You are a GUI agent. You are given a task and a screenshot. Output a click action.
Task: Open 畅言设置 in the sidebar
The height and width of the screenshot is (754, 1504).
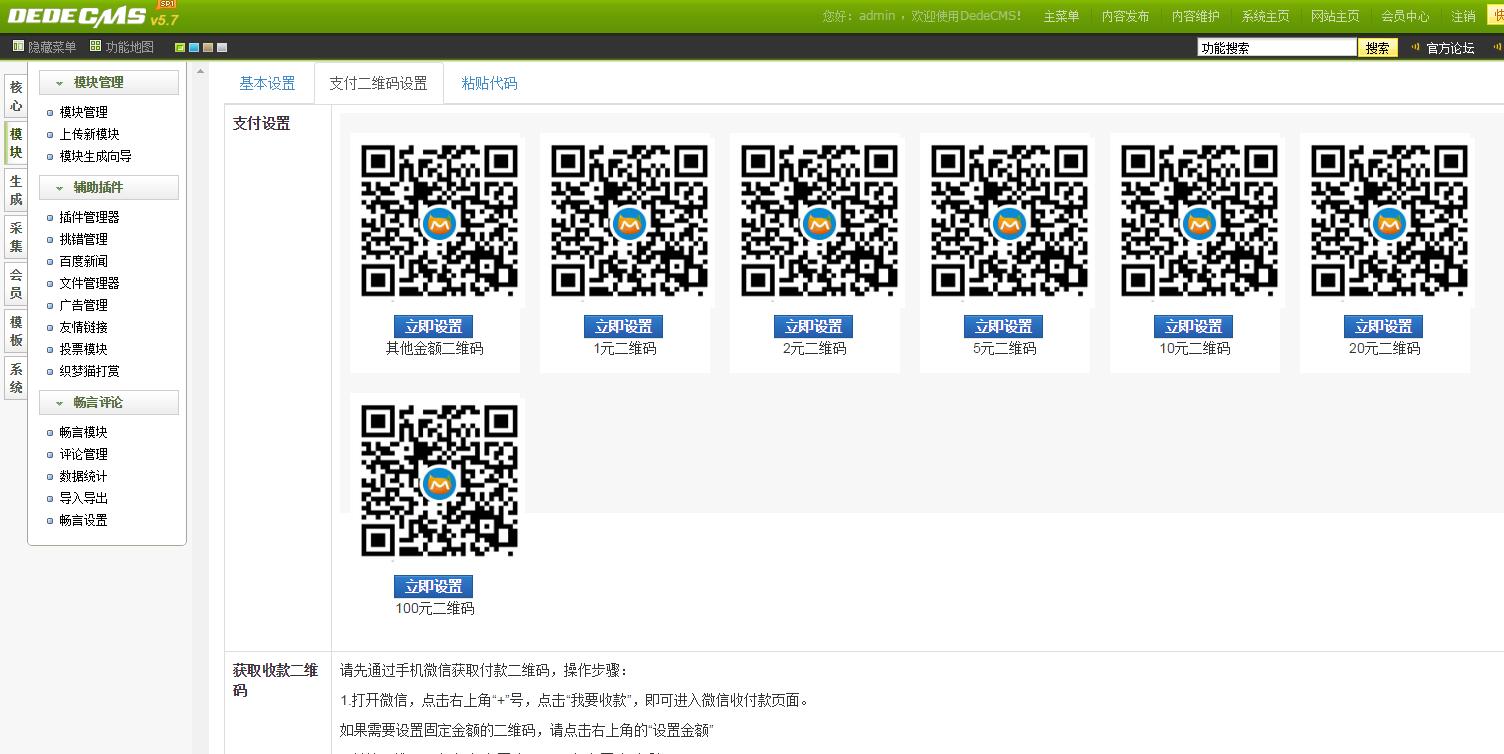83,520
